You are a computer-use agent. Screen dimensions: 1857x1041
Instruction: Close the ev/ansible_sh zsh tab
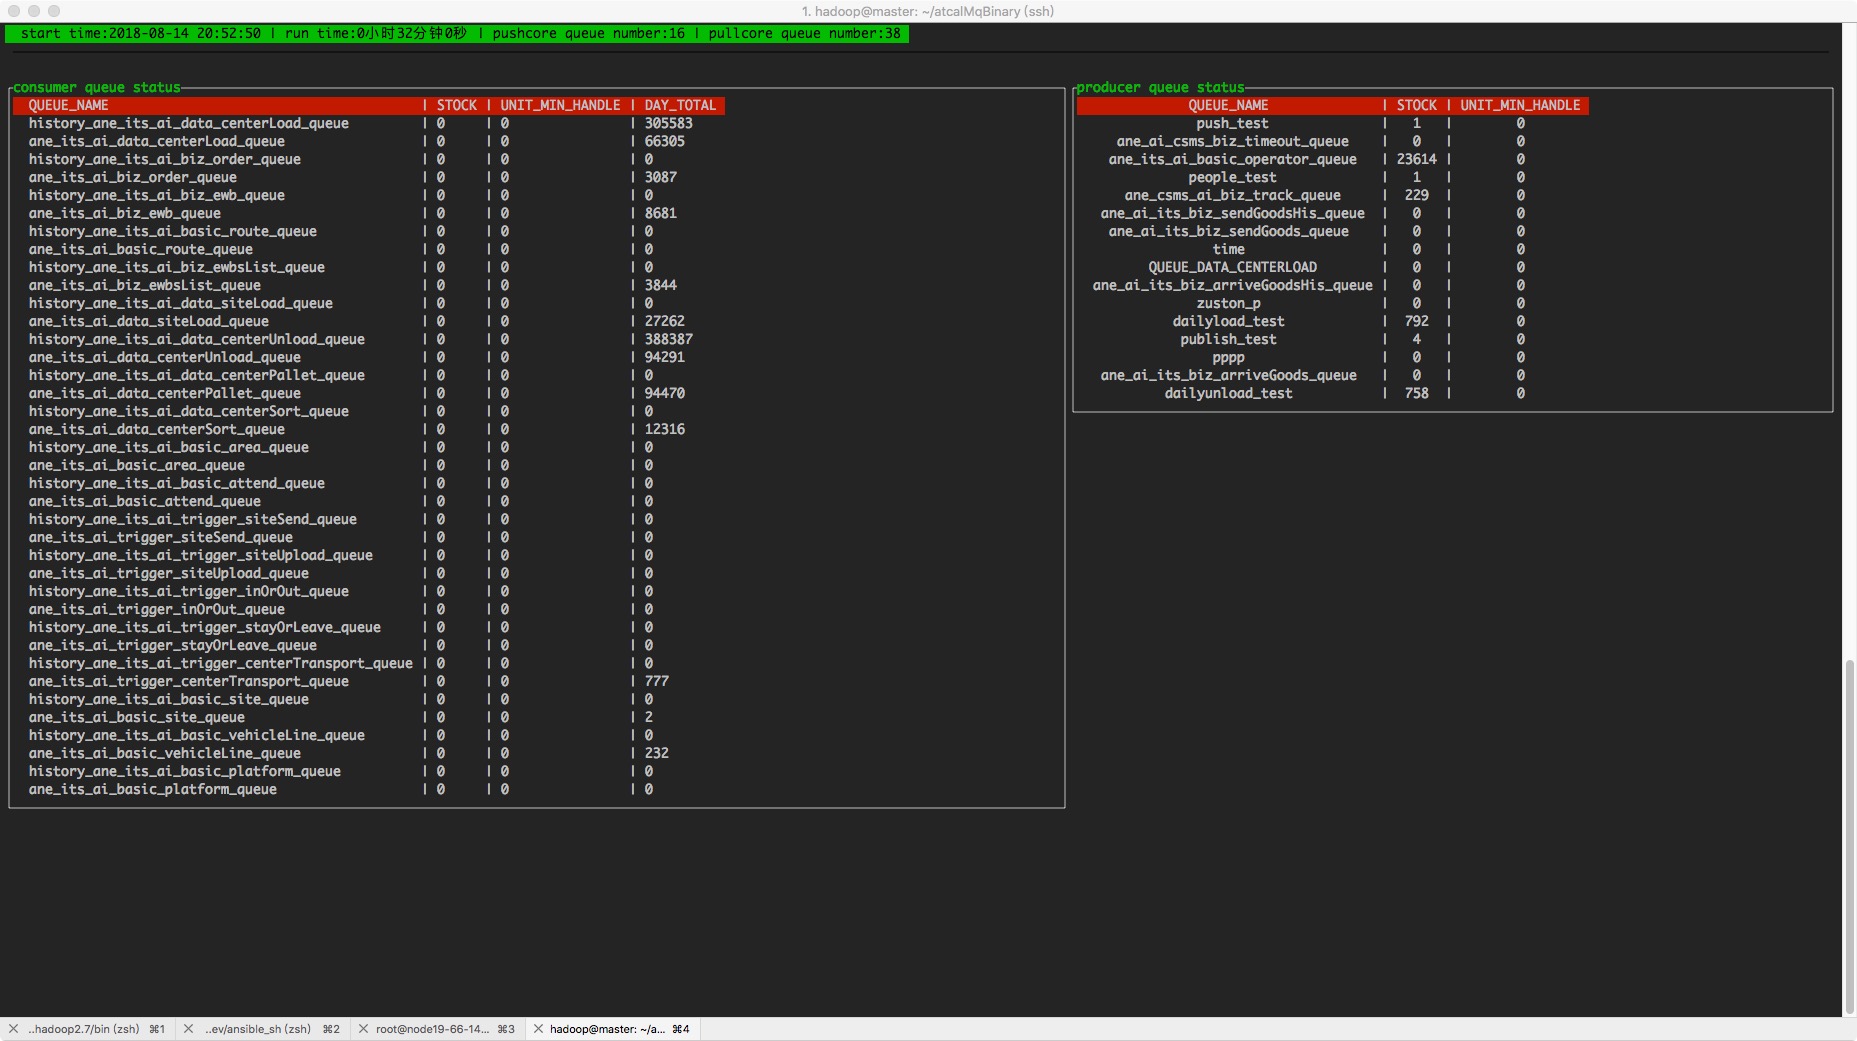click(188, 1028)
